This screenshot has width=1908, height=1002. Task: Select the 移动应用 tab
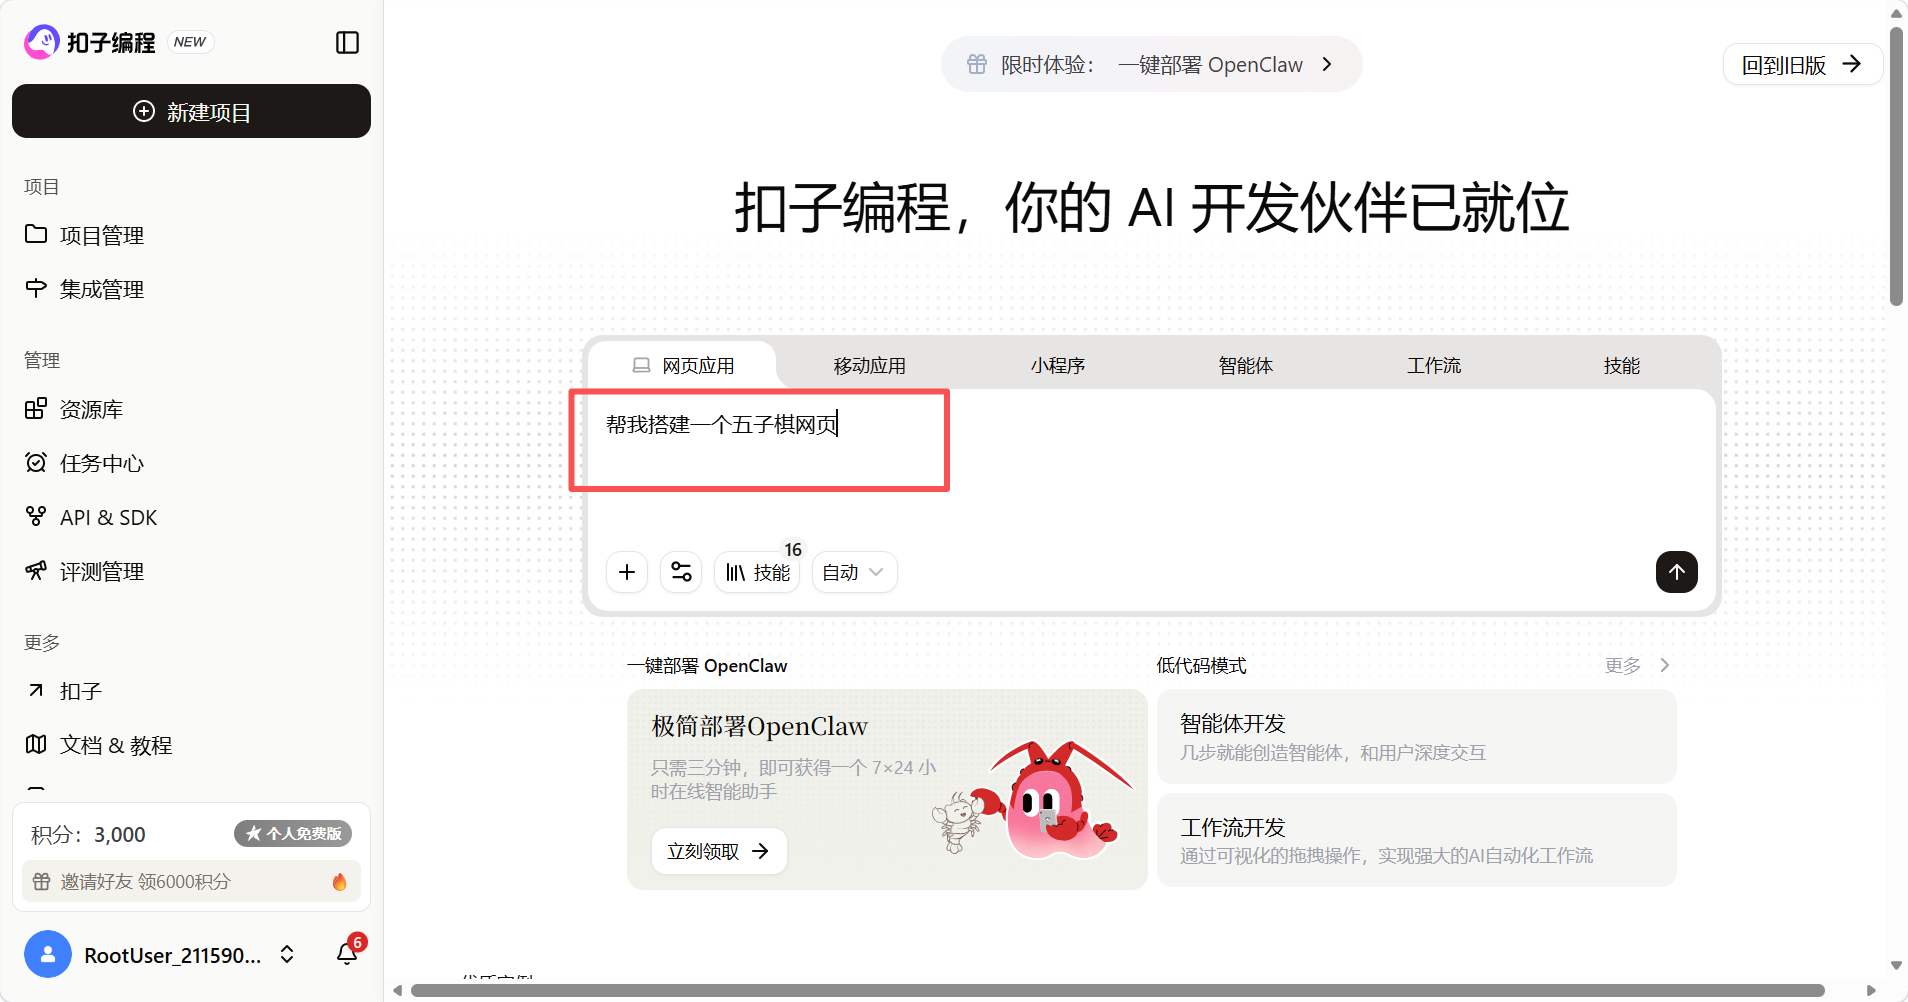[870, 365]
